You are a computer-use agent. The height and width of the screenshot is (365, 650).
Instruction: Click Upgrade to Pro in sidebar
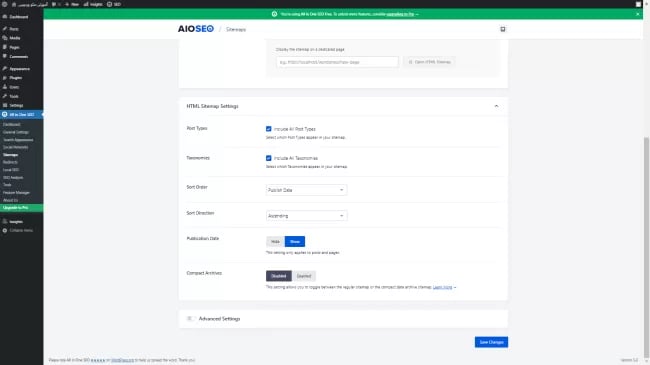click(22, 207)
